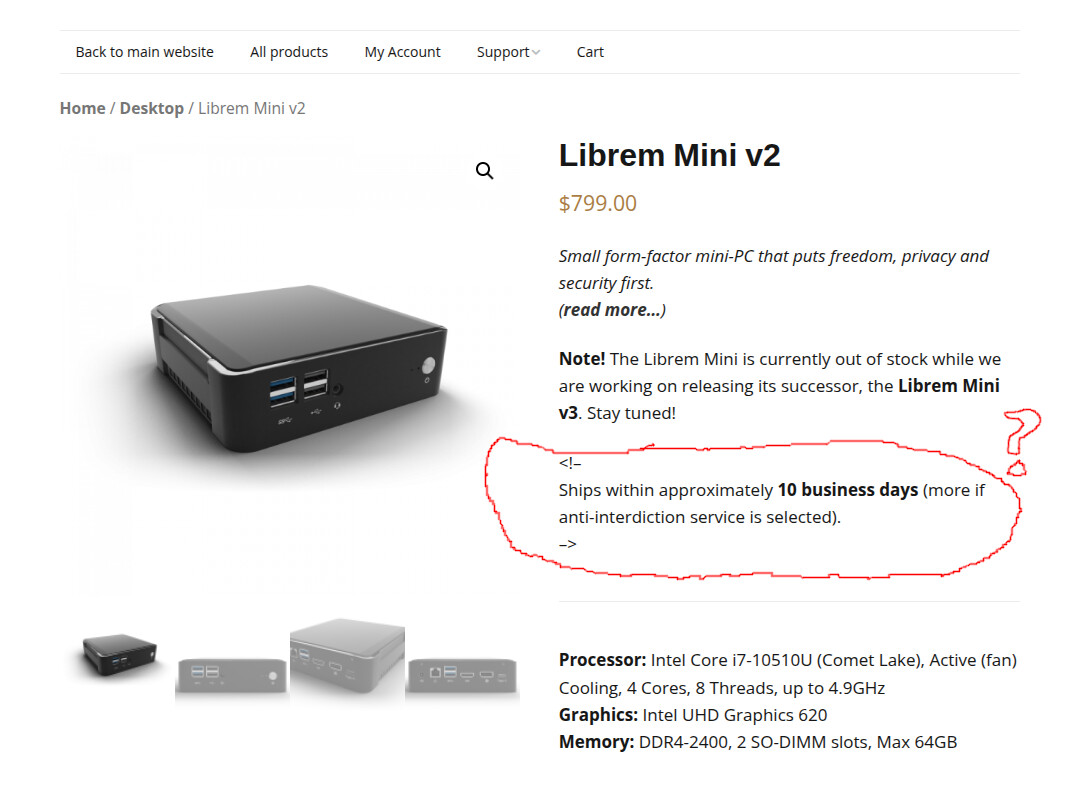Click the $799.00 price text
The height and width of the screenshot is (801, 1080).
598,203
